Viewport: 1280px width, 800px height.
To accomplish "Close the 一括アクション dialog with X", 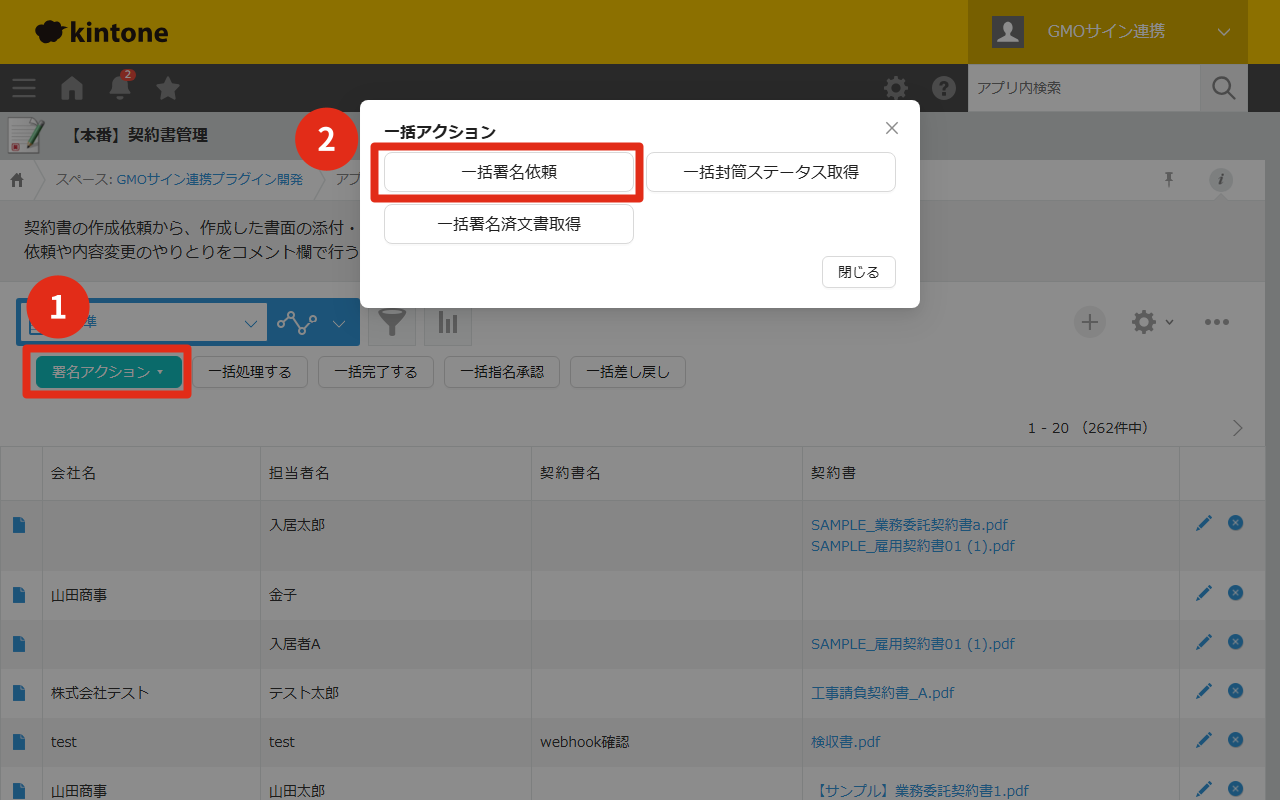I will click(892, 128).
